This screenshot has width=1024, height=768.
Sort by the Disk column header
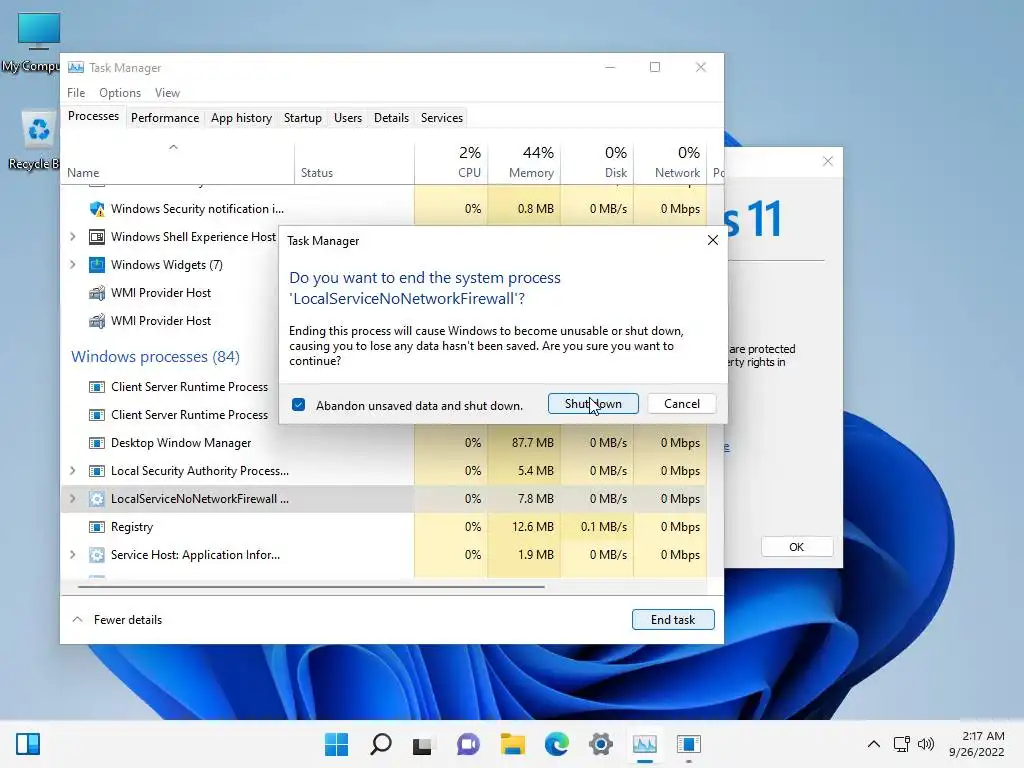(597, 162)
